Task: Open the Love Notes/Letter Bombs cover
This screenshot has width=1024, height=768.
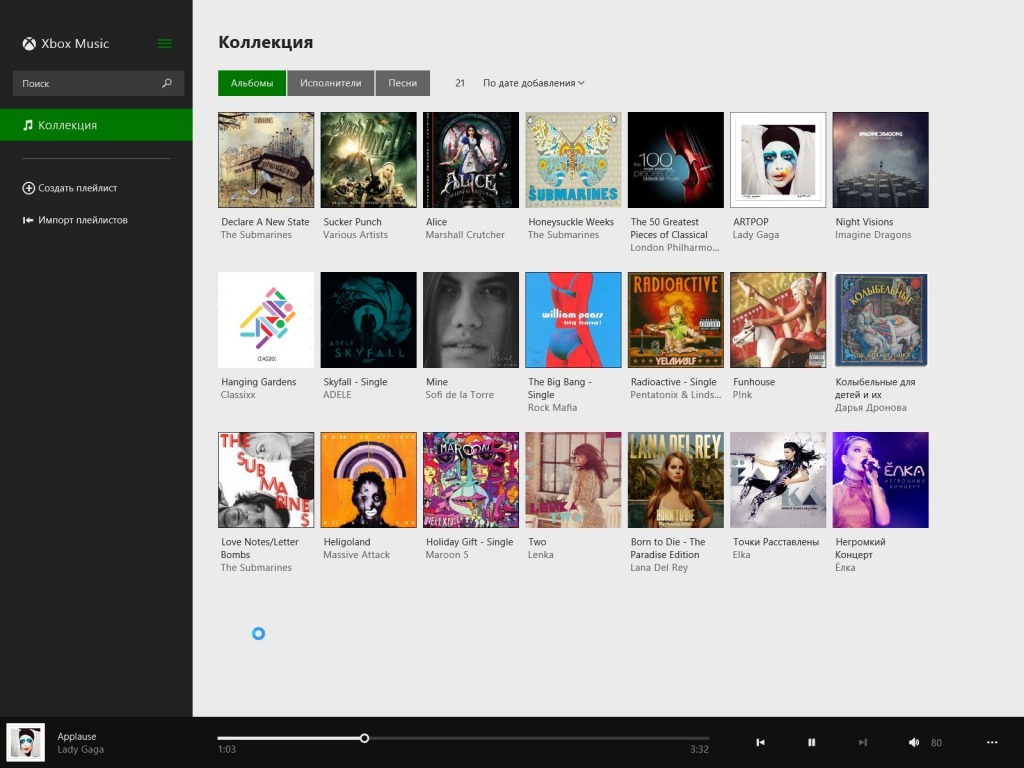Action: tap(266, 480)
